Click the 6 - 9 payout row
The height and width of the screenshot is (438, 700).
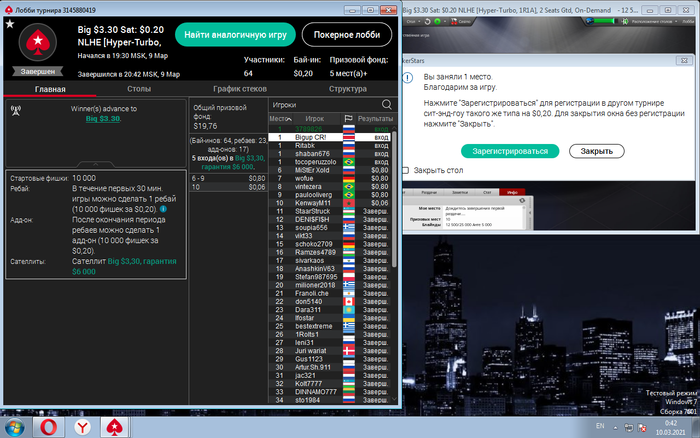[228, 178]
